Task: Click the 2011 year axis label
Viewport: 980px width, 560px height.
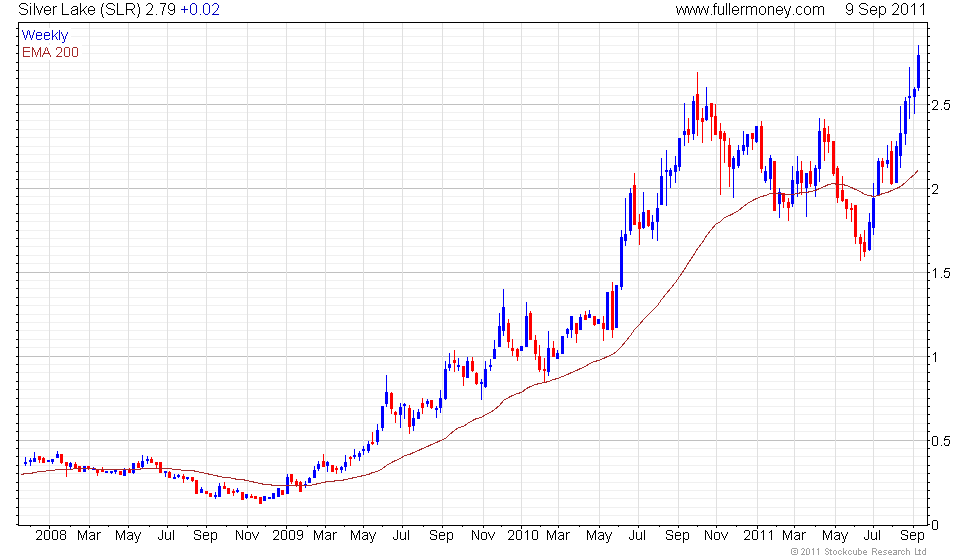Action: (759, 536)
